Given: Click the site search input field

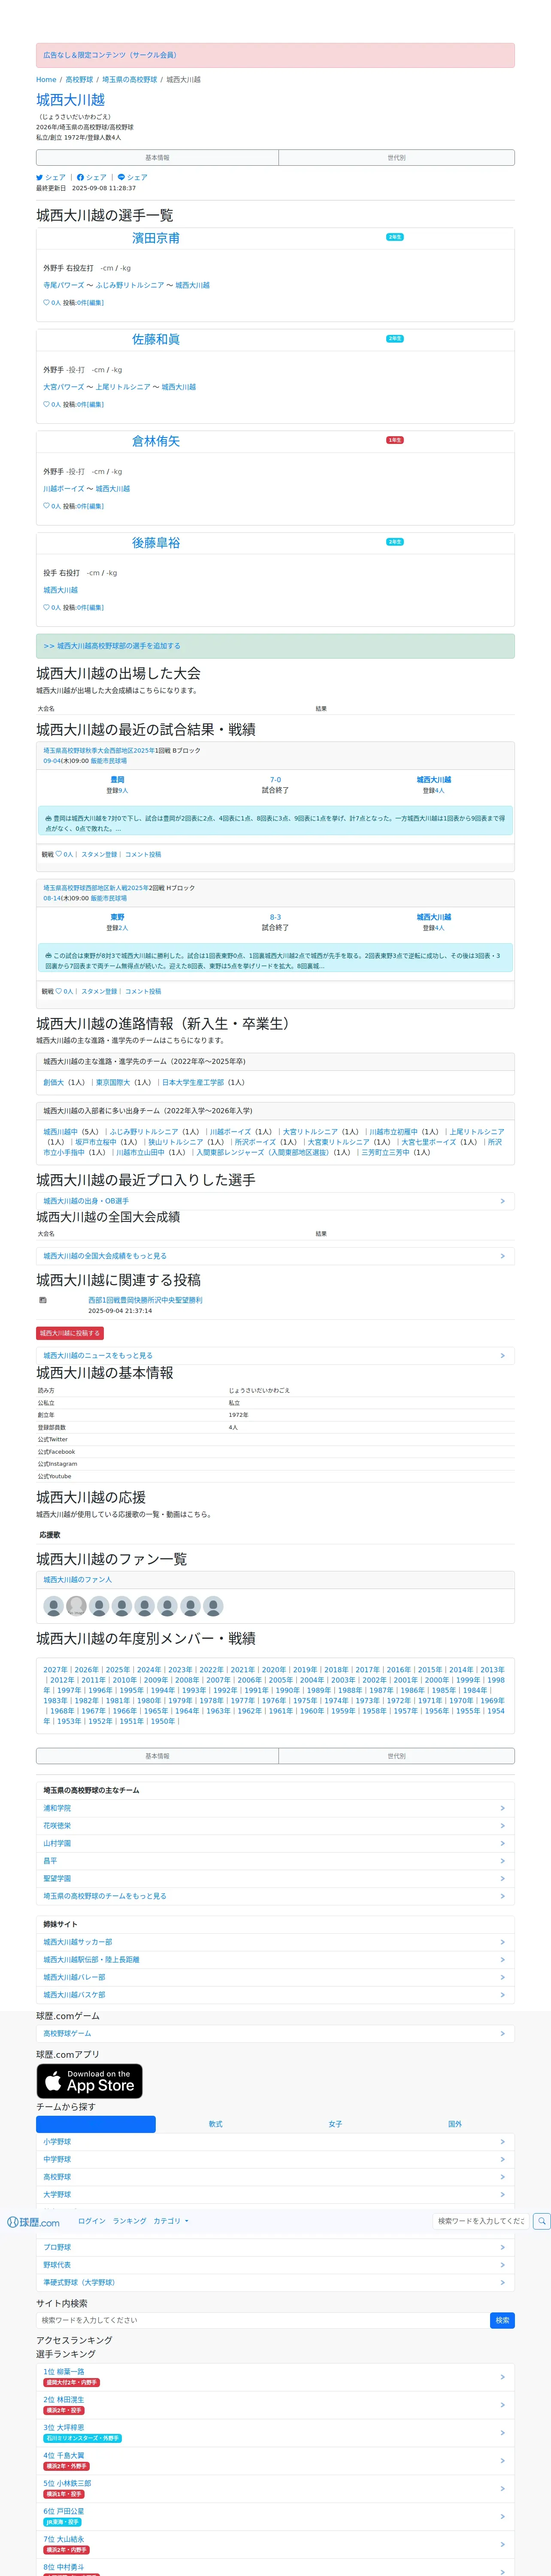Looking at the screenshot, I should click(x=263, y=2320).
